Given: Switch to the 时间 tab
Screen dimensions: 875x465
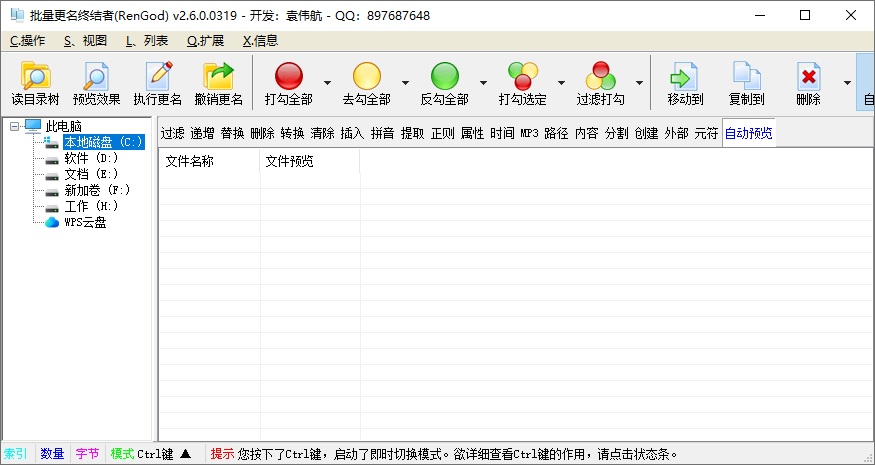Looking at the screenshot, I should coord(502,133).
